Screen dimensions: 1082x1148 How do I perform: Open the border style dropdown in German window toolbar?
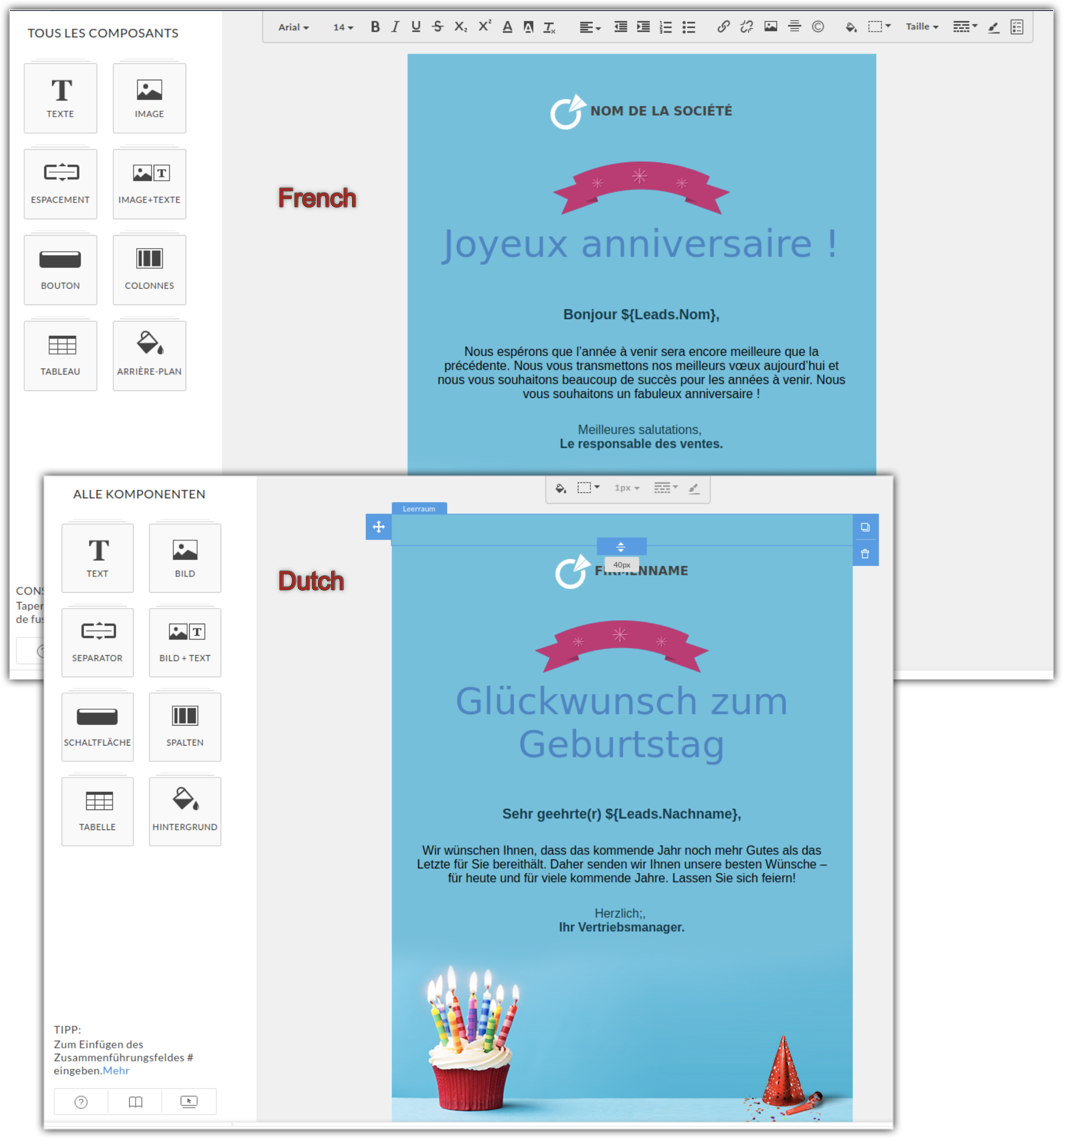point(665,488)
